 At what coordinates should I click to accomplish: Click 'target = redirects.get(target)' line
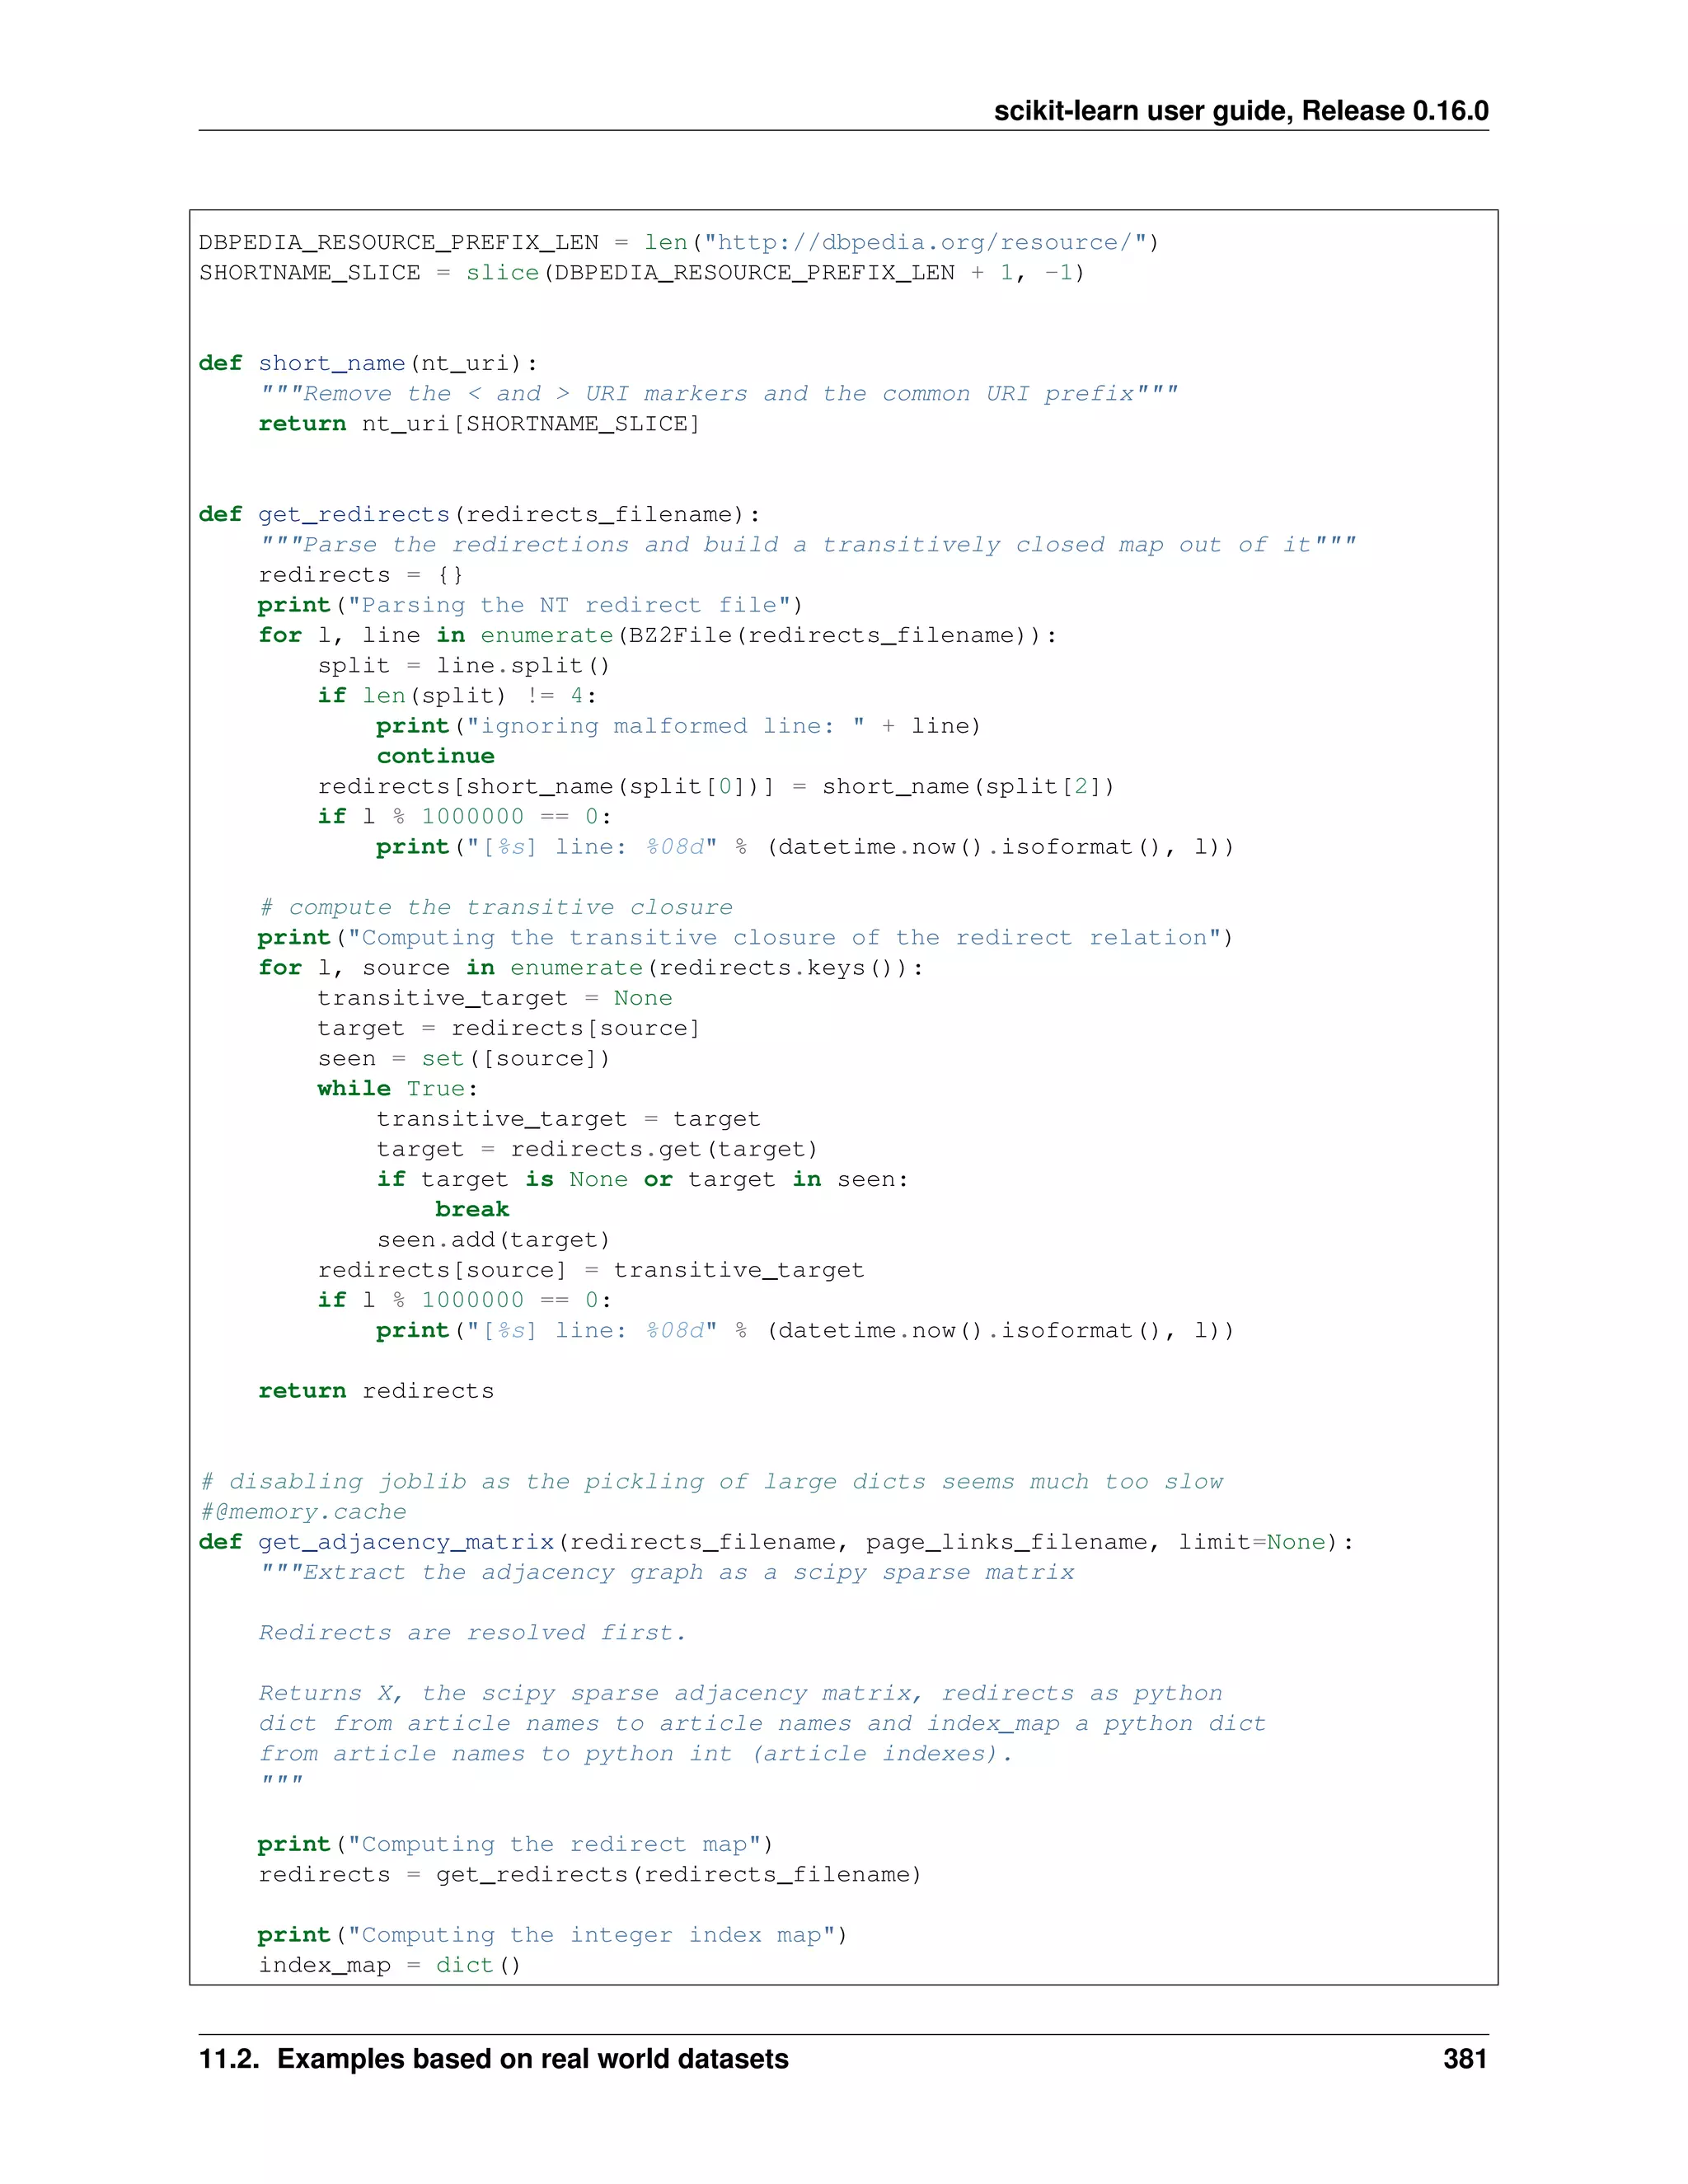tap(597, 1149)
